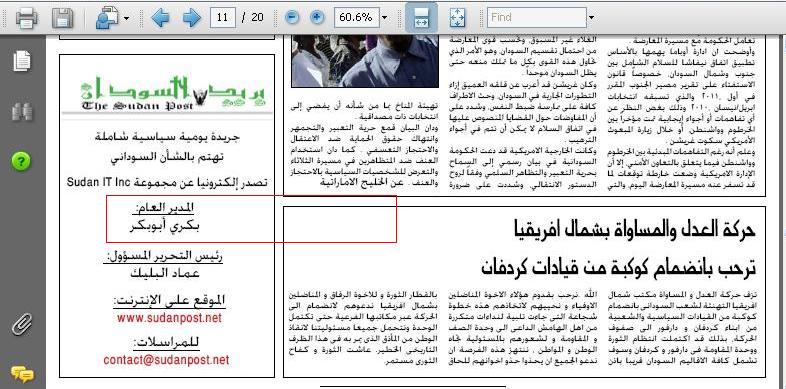Click the Sudan Post newspaper logo
The image size is (786, 389).
coord(173,92)
